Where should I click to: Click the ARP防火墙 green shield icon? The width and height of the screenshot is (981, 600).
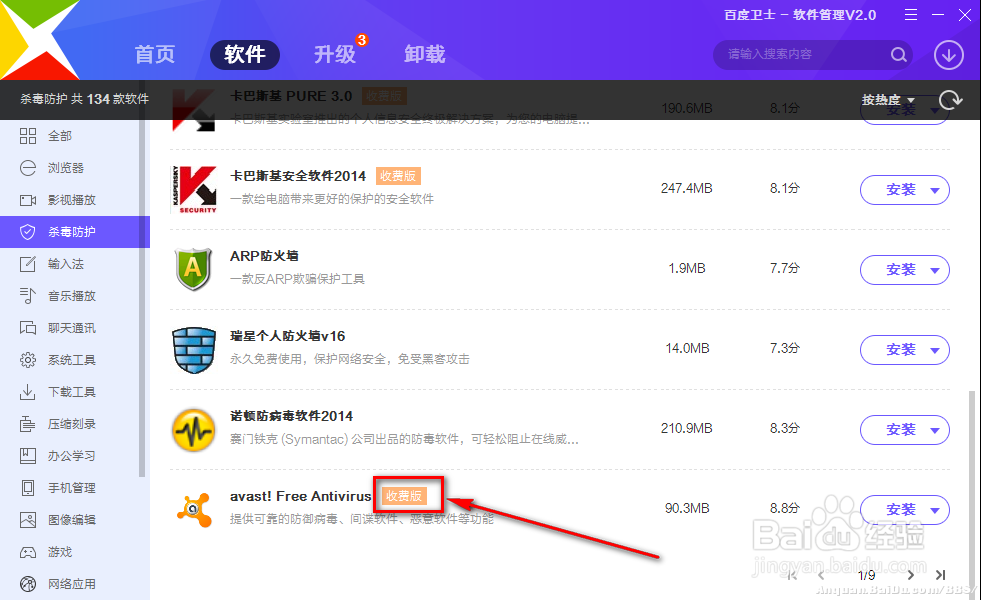coord(193,269)
